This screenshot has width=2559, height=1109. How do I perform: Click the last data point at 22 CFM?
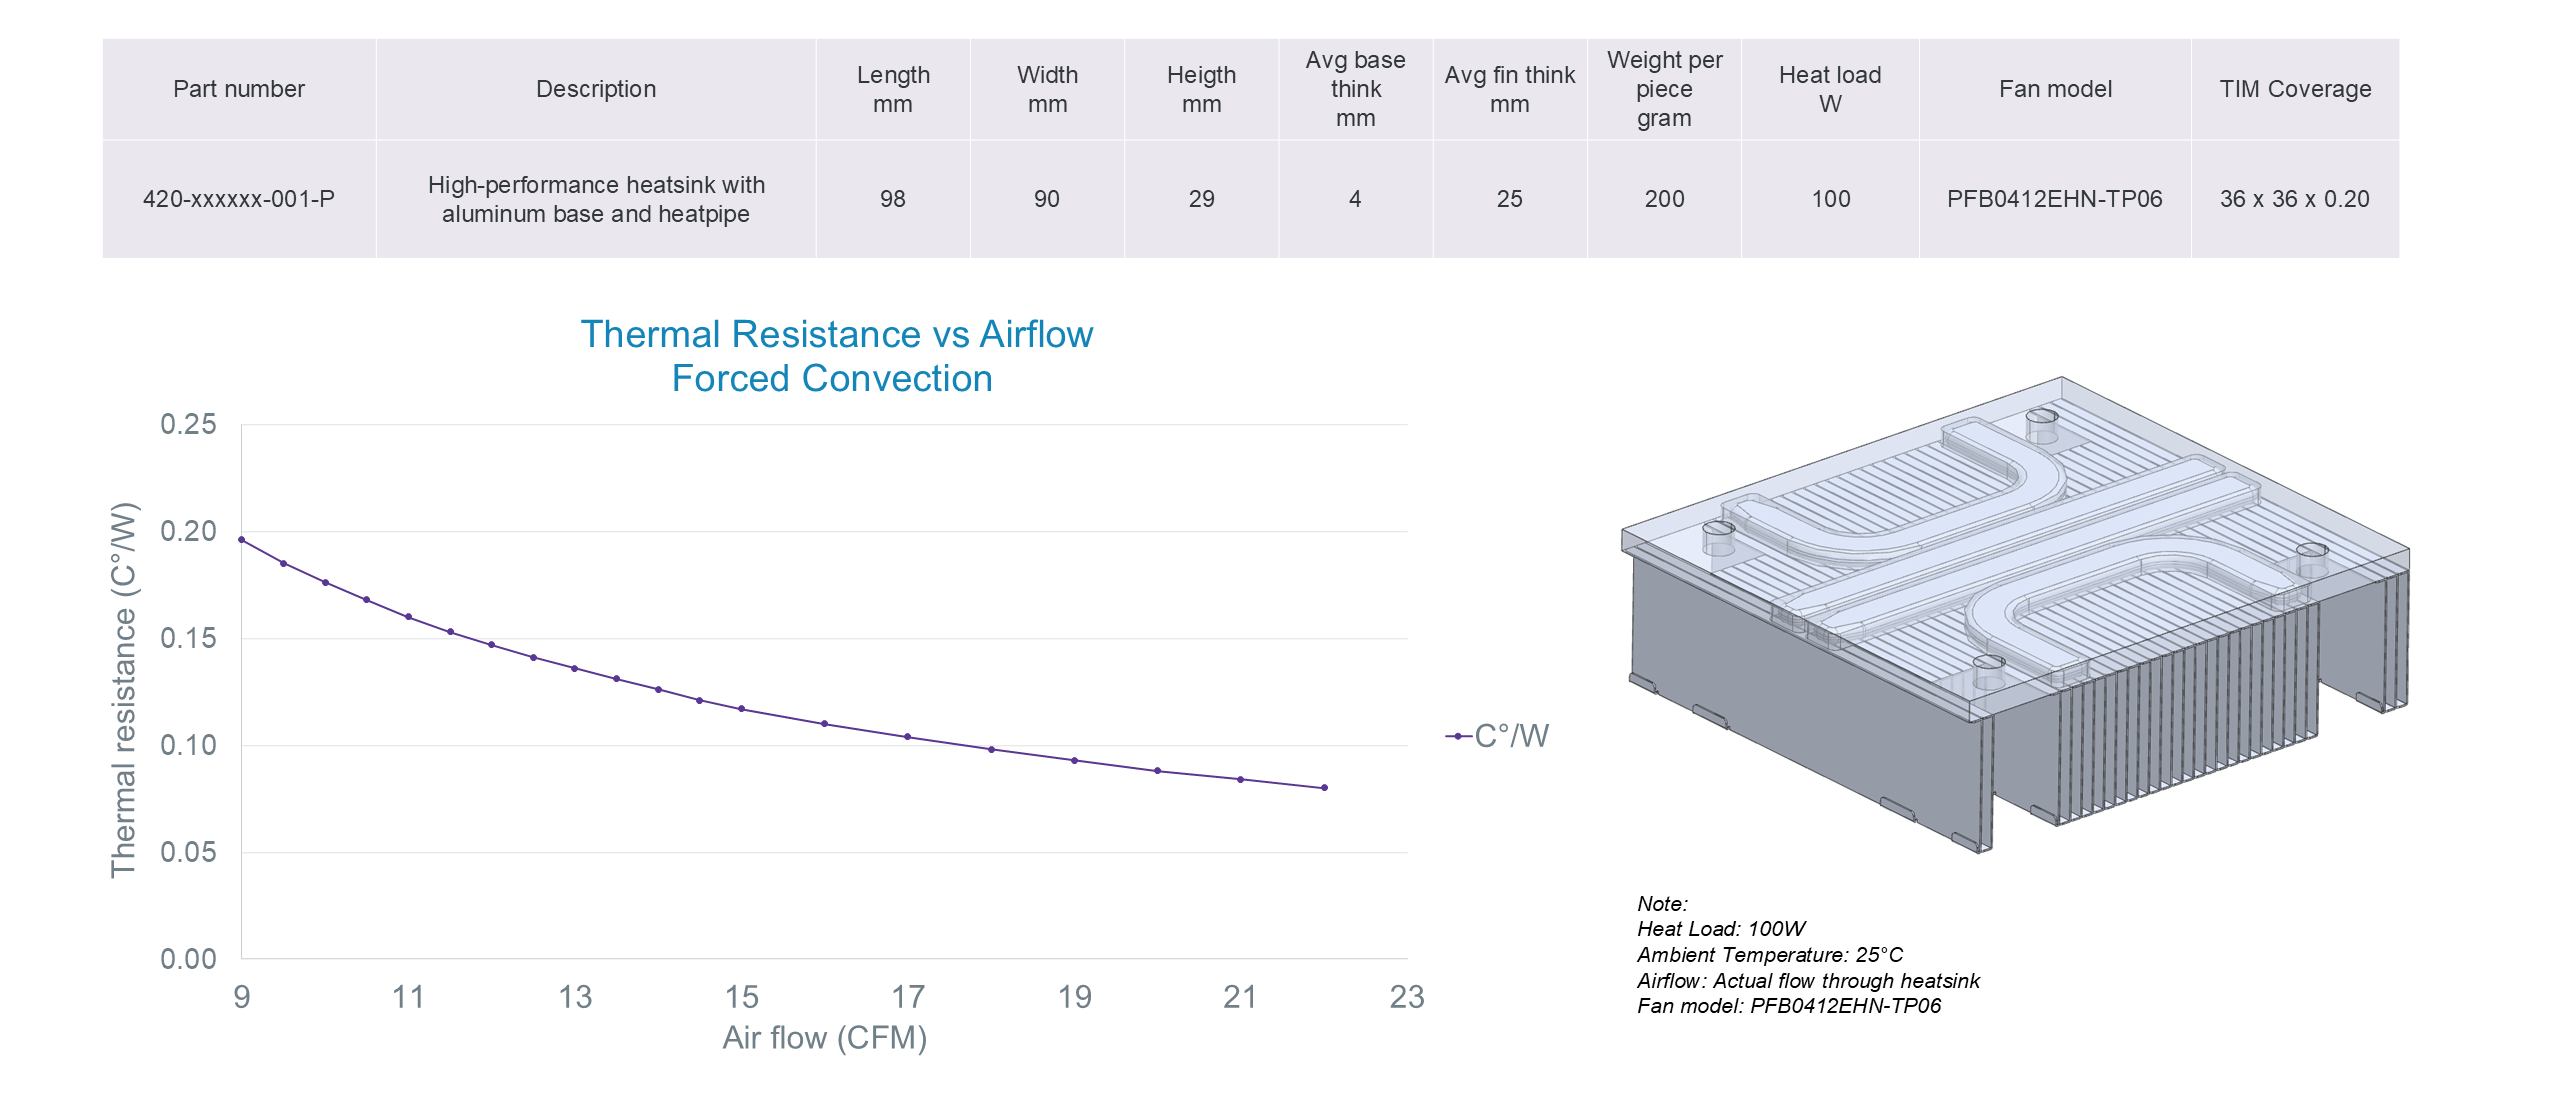(x=1324, y=788)
